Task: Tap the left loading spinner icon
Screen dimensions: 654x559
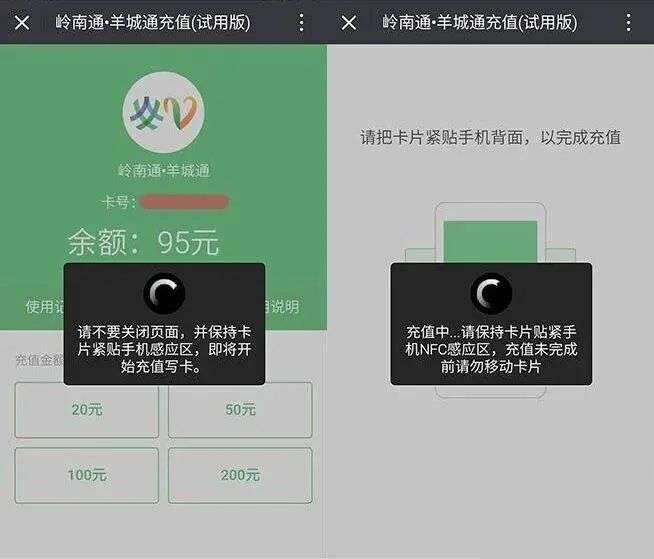Action: [x=164, y=293]
